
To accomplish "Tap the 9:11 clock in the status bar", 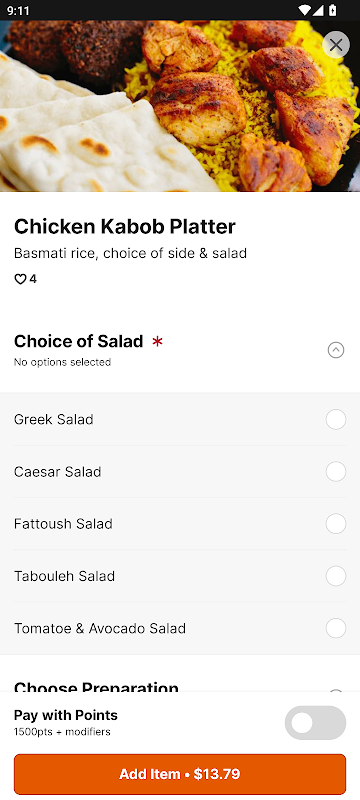I will [18, 10].
